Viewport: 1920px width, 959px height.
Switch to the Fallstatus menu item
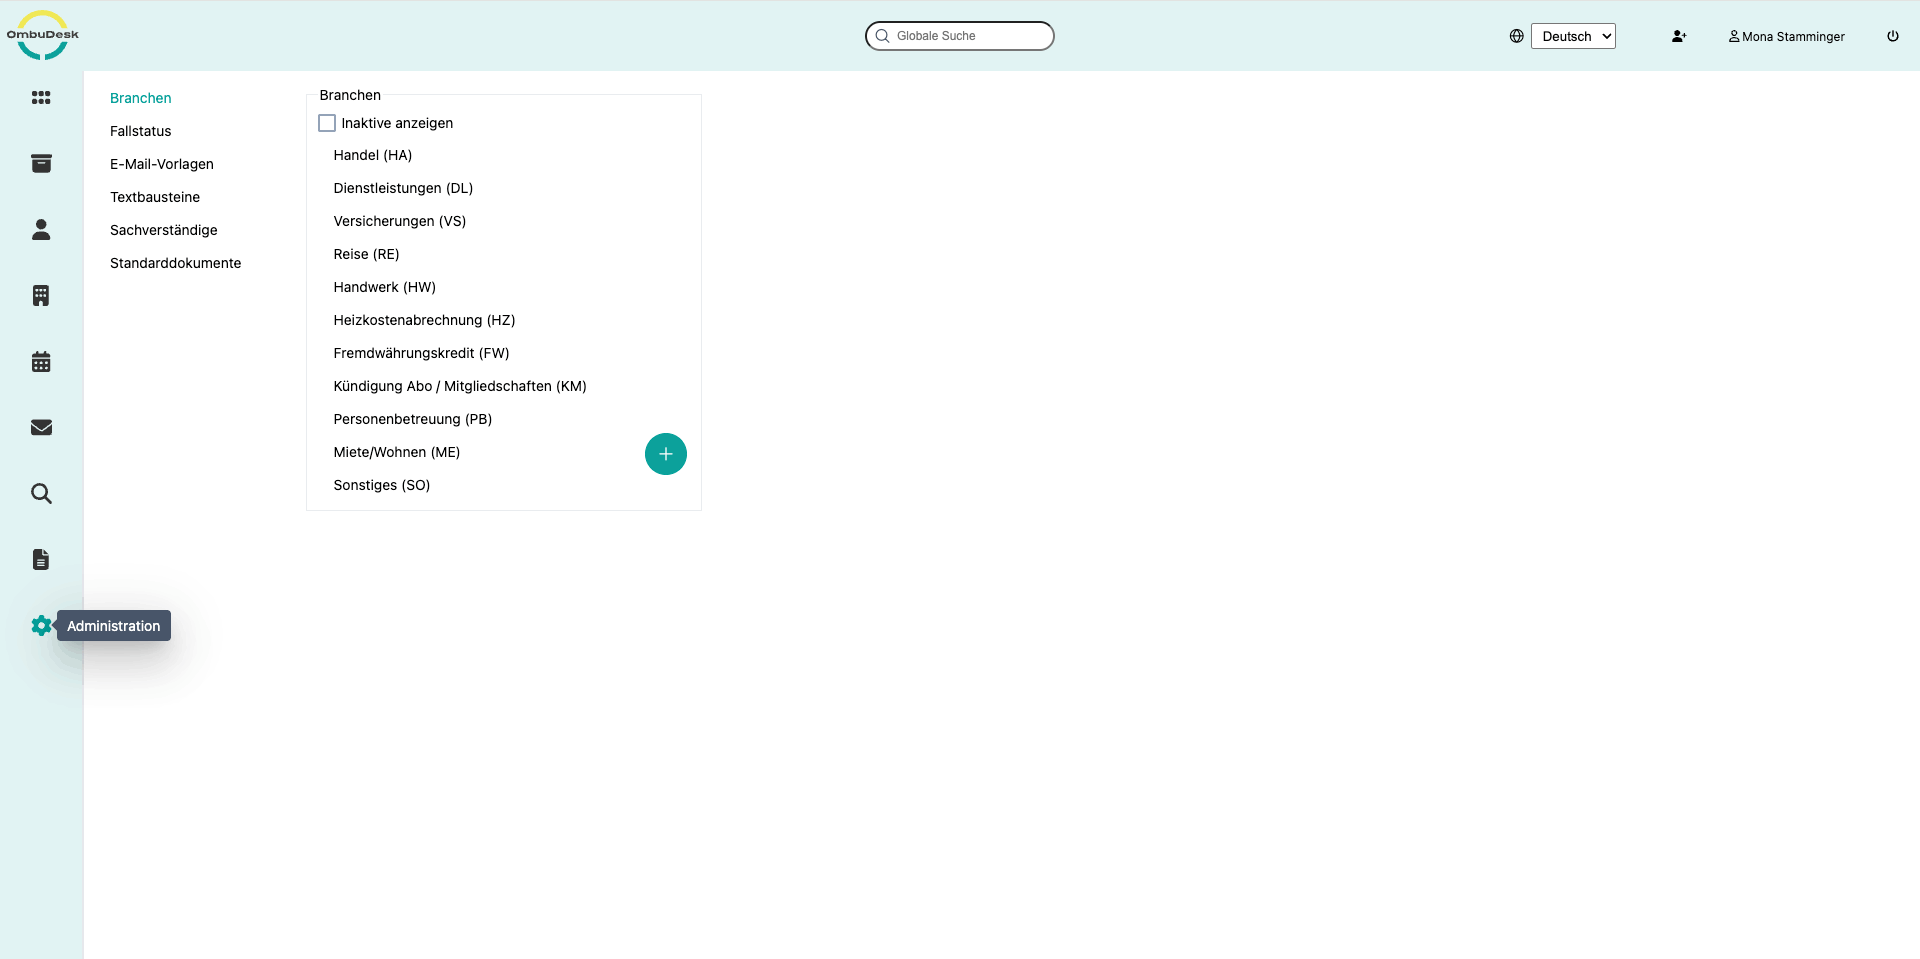(x=141, y=131)
